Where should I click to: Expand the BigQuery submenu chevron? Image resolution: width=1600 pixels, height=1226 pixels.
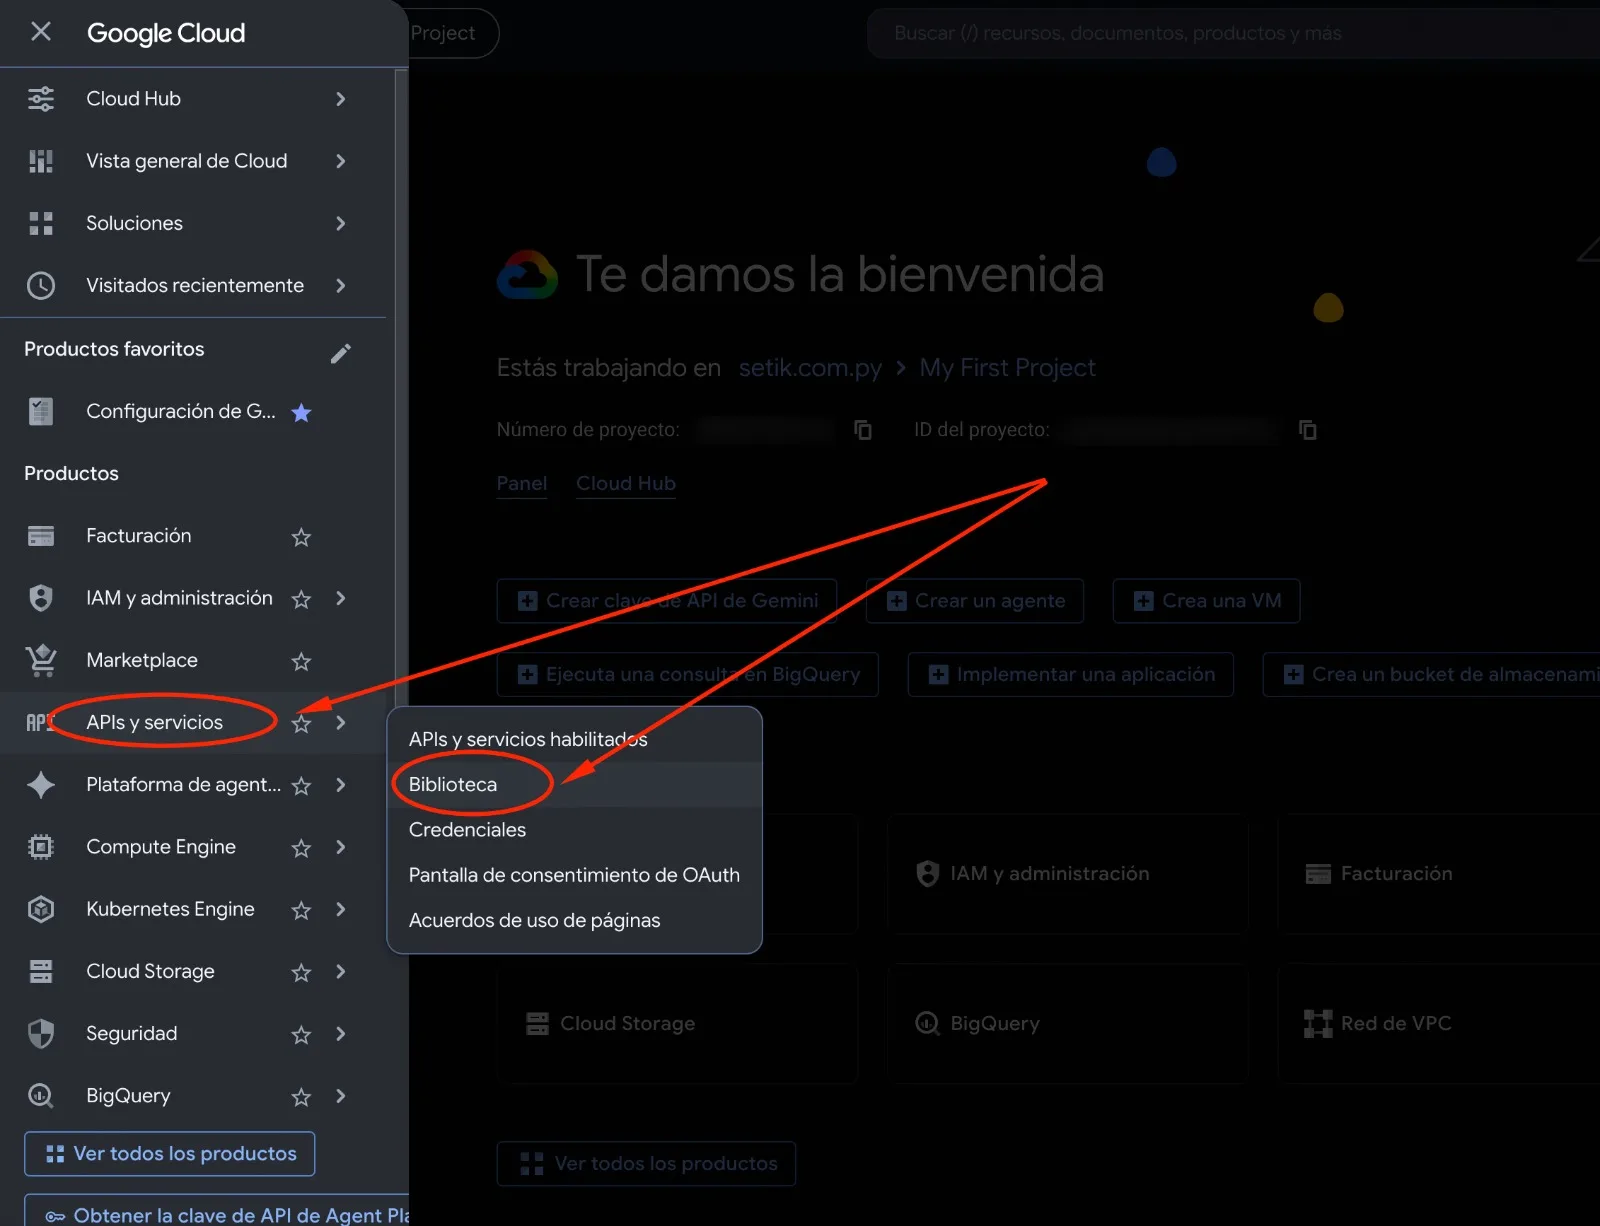[x=341, y=1096]
